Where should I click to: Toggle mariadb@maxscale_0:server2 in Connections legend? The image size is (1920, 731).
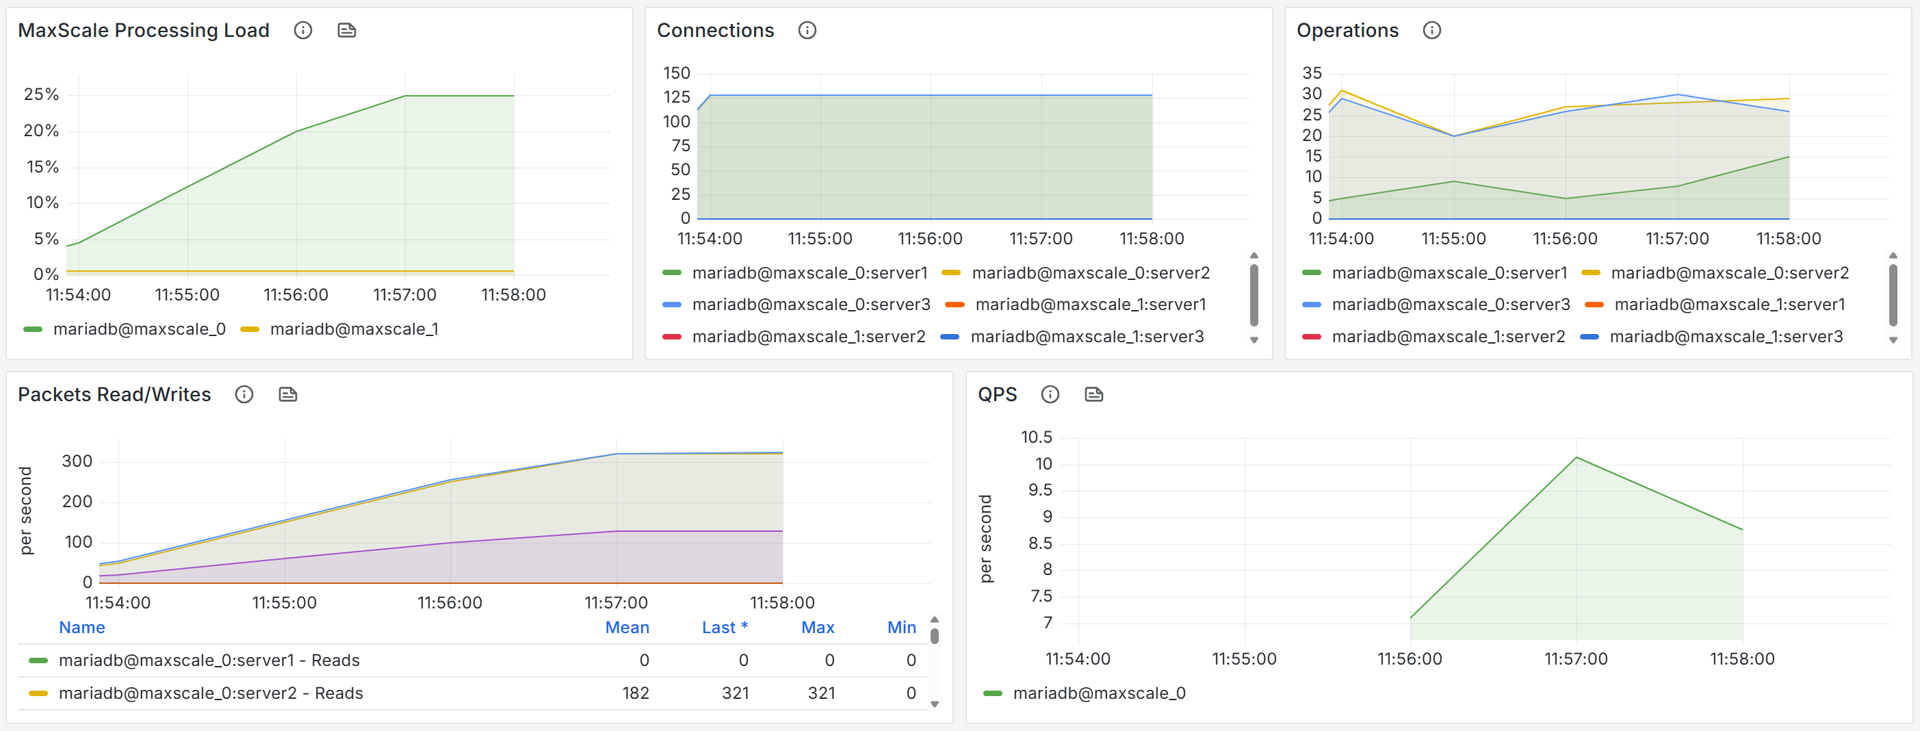click(1090, 273)
